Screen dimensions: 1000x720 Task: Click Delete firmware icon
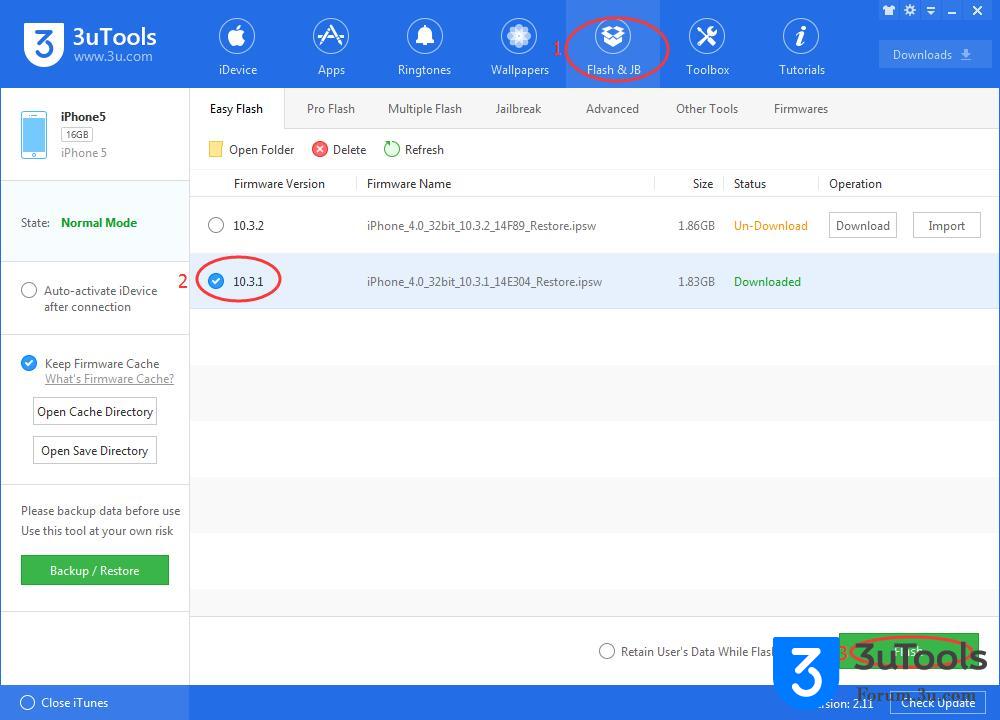tap(320, 149)
